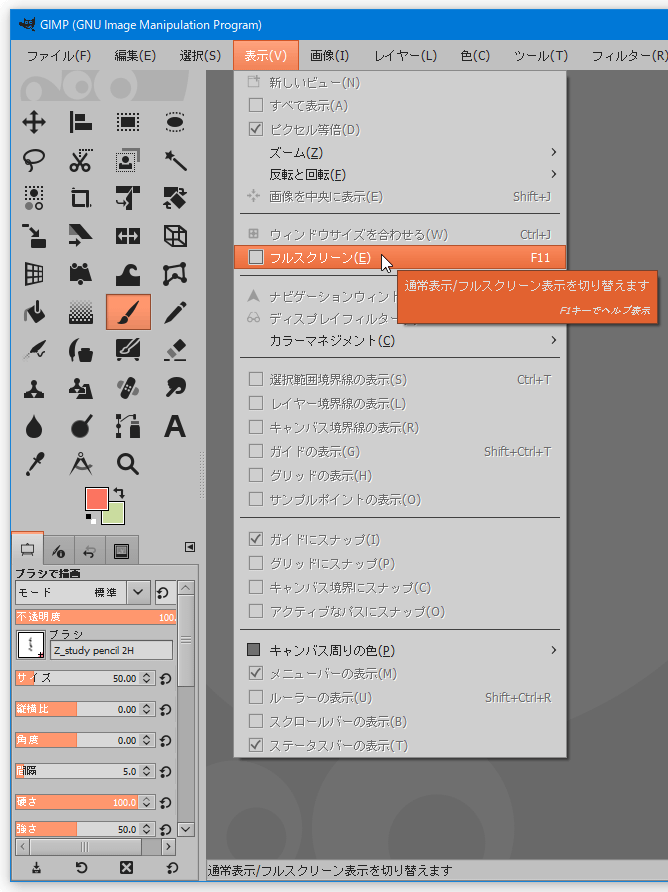The width and height of the screenshot is (668, 892).
Task: Select the By Color Select tool
Action: [34, 198]
